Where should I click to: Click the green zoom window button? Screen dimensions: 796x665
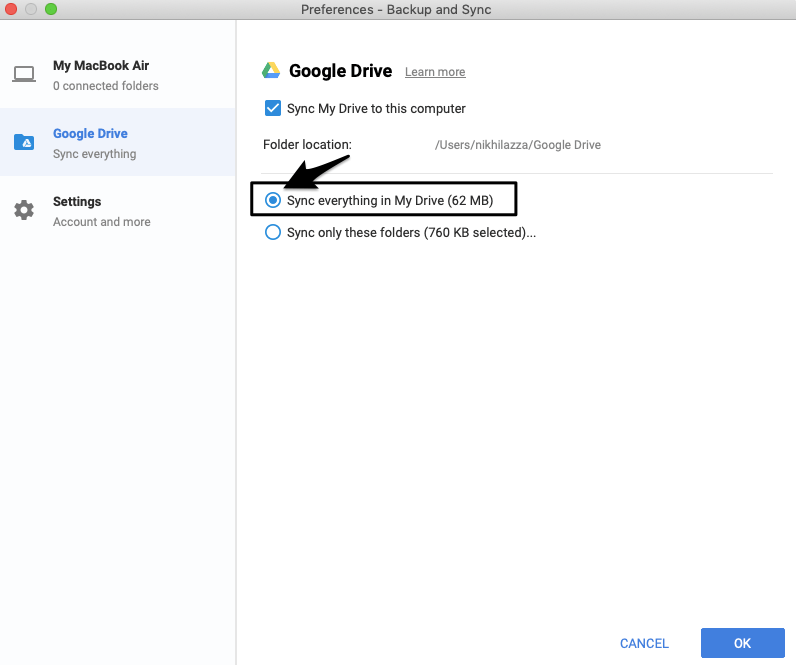(51, 9)
